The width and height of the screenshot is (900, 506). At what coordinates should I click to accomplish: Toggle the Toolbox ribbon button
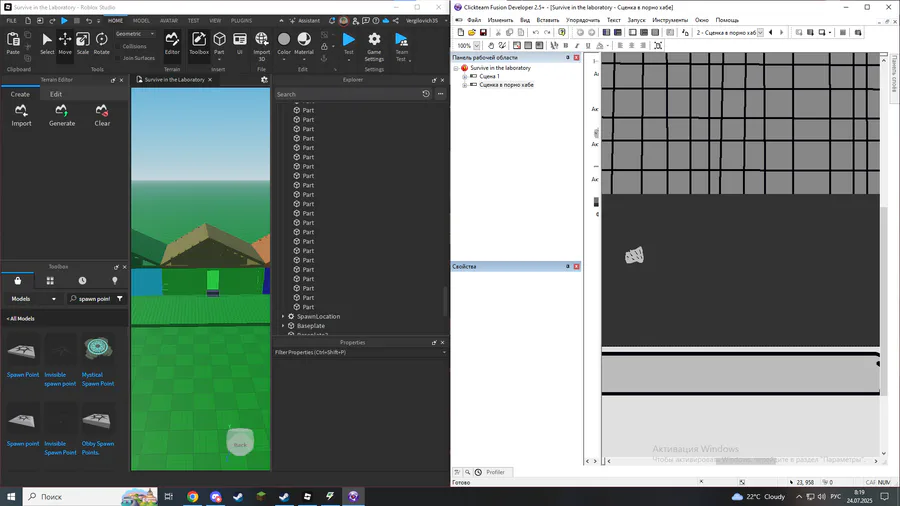[x=199, y=43]
